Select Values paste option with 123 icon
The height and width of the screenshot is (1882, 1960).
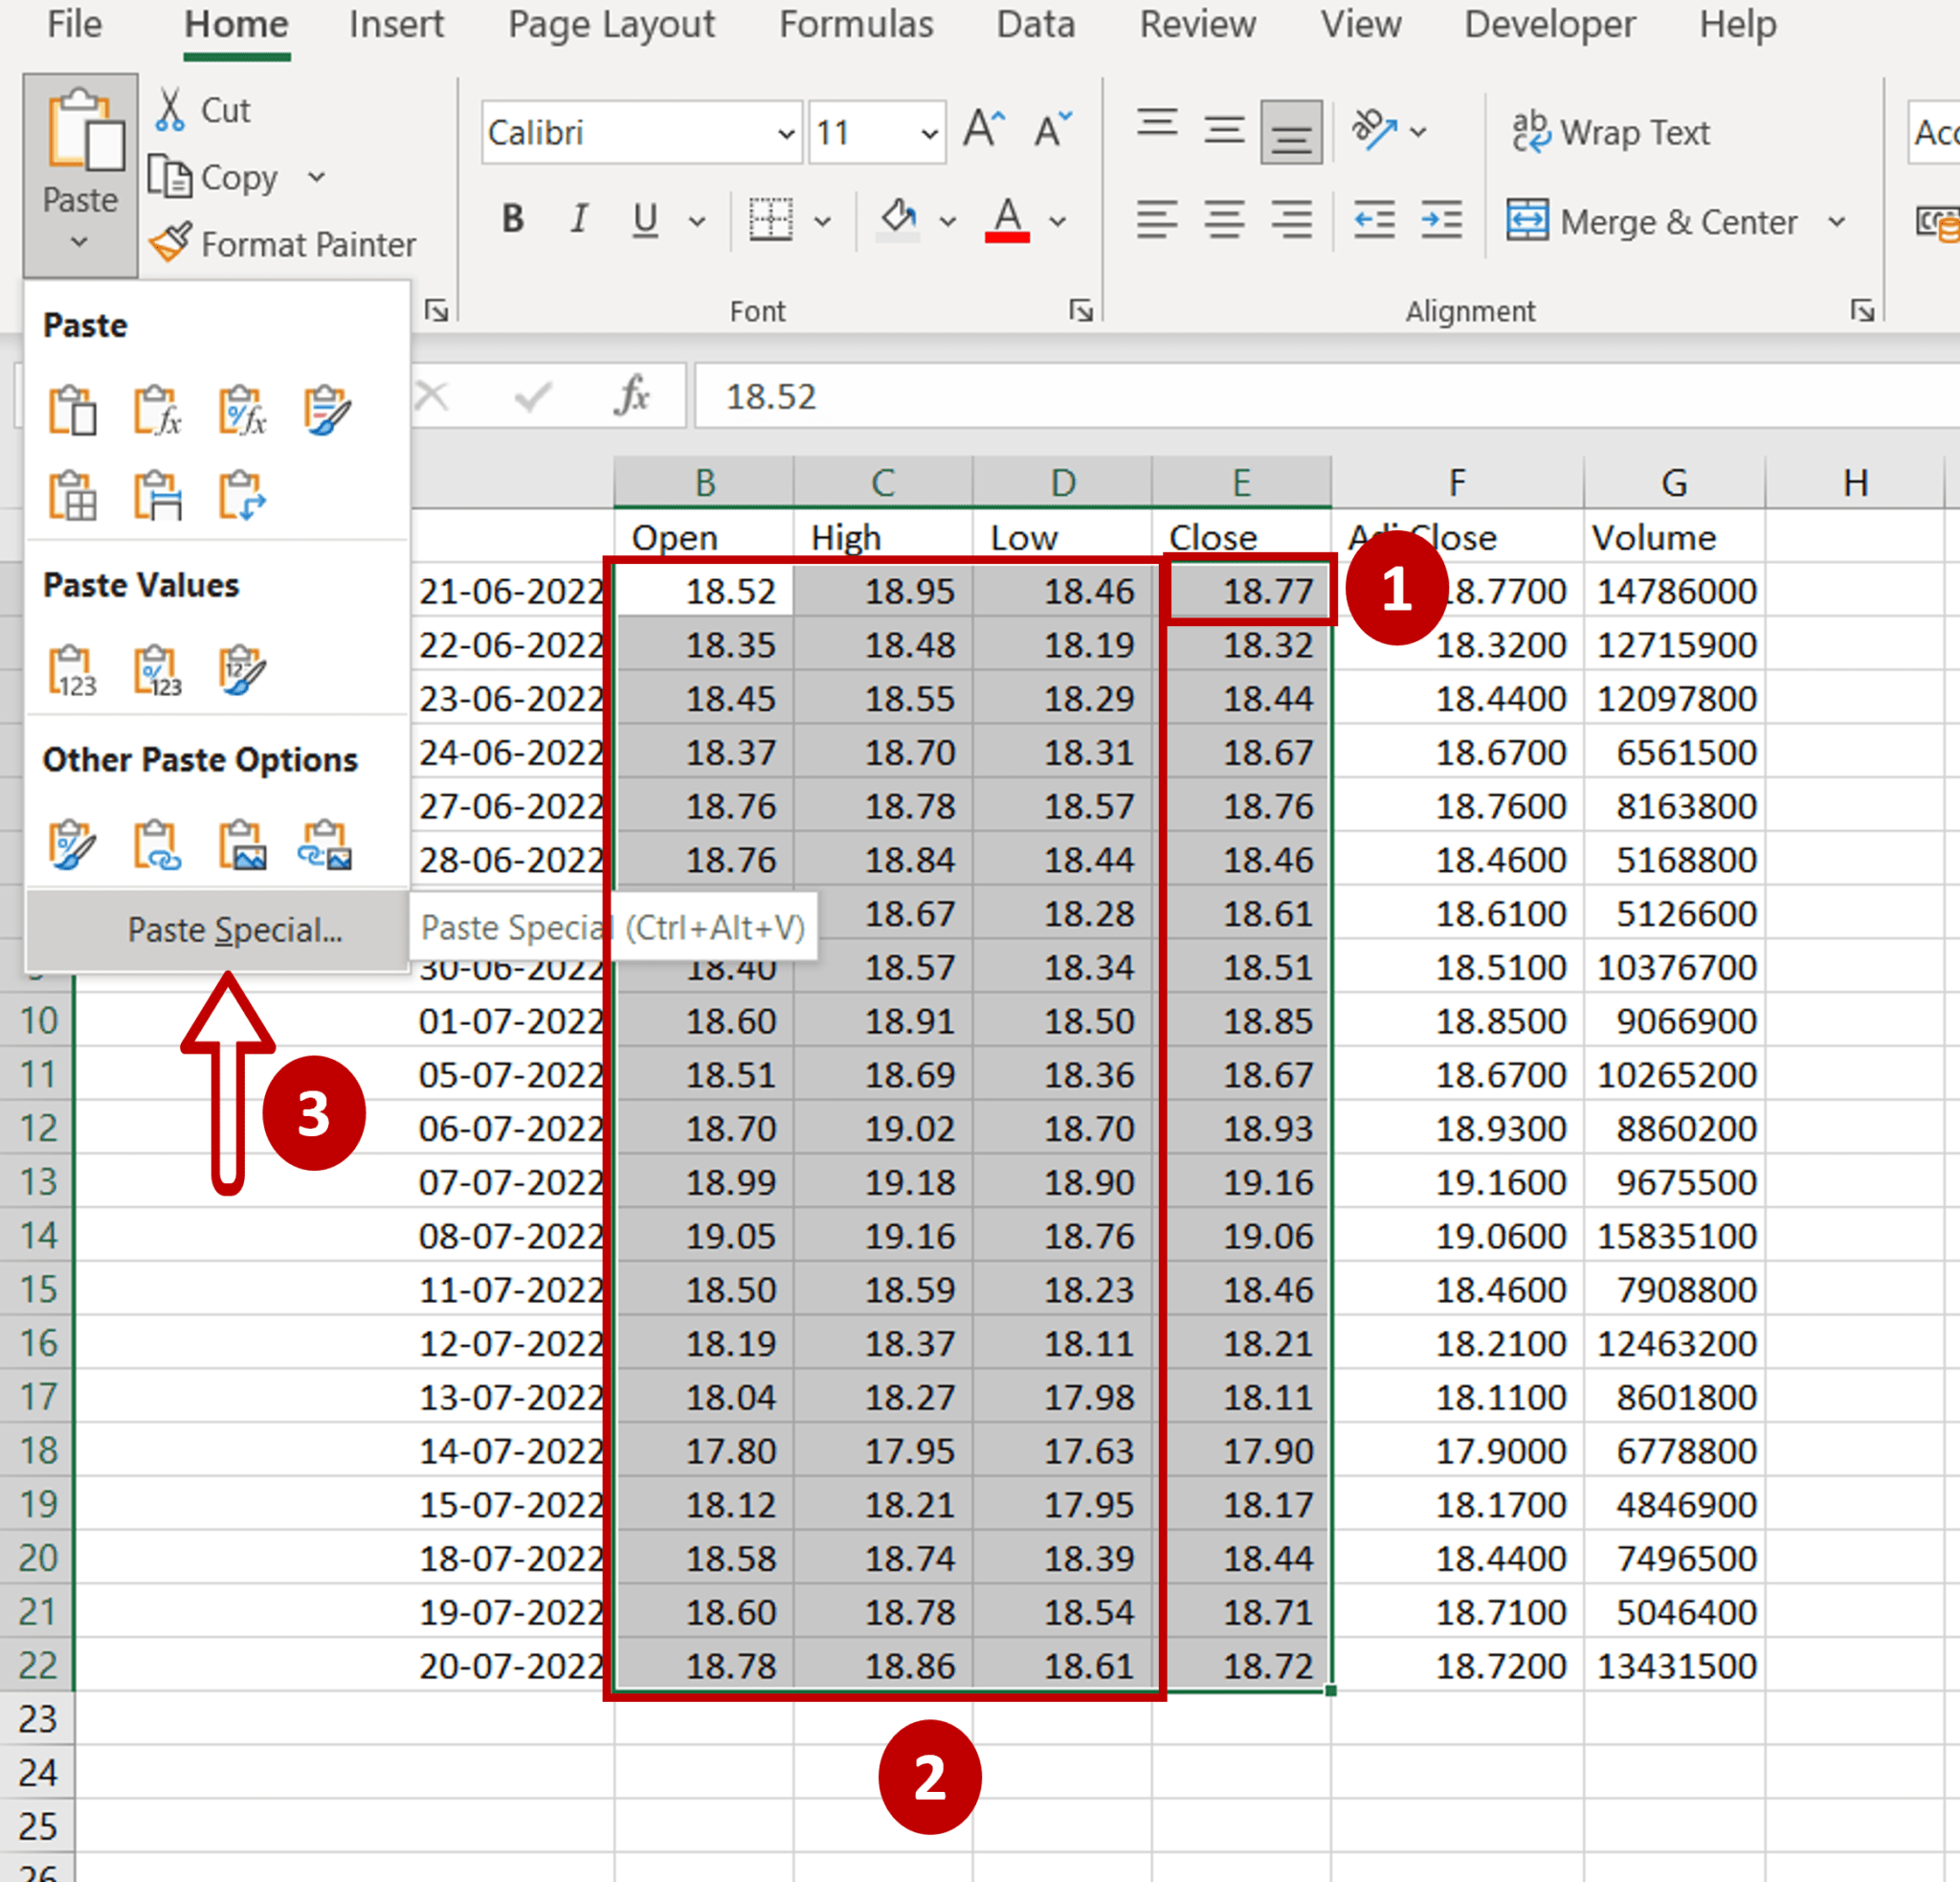[73, 668]
